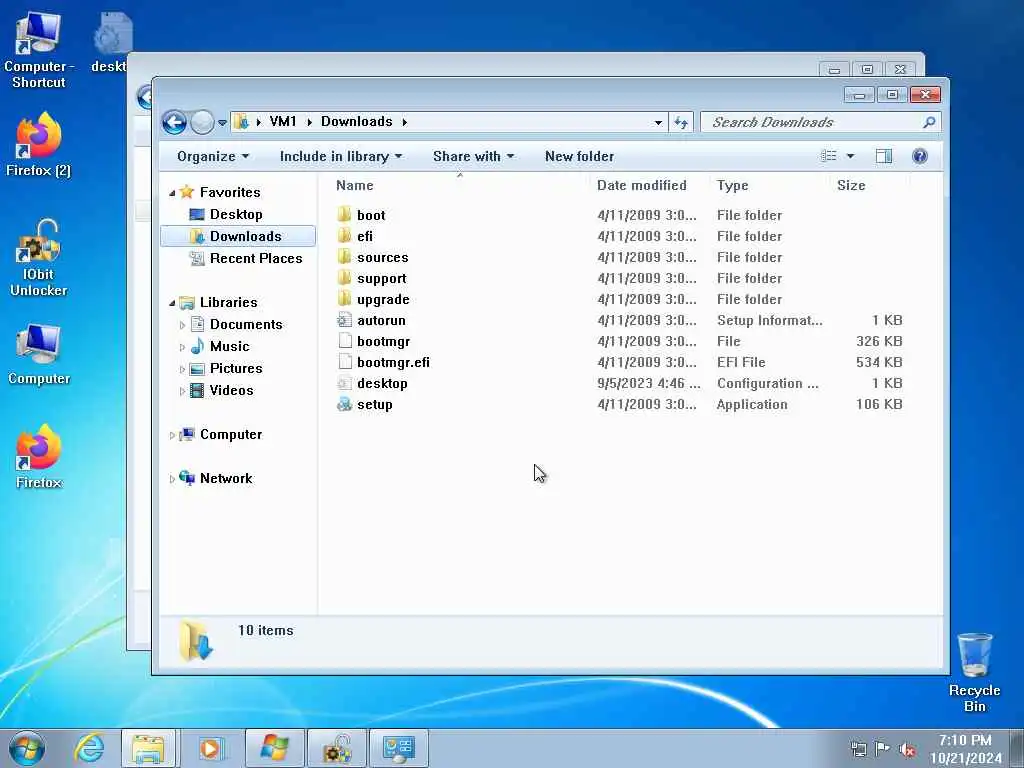Expand the Videos library
The height and width of the screenshot is (768, 1024).
tap(182, 391)
